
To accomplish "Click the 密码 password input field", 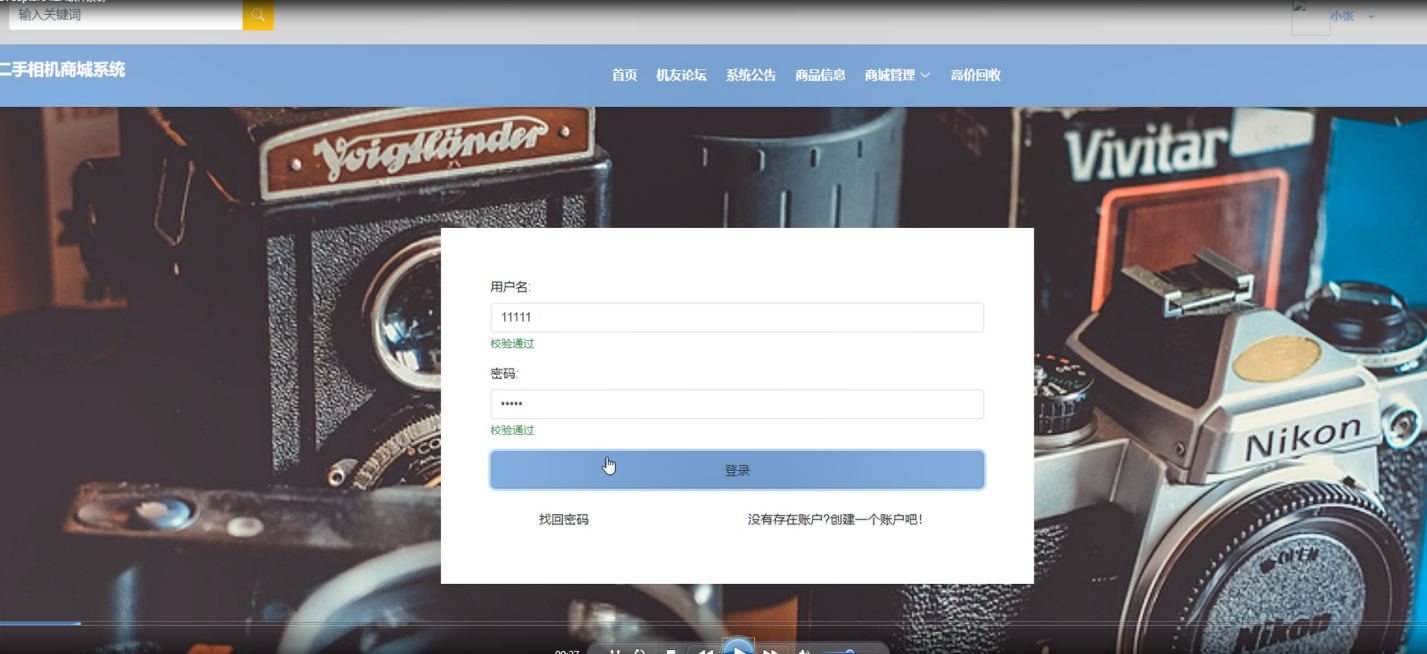I will click(737, 404).
